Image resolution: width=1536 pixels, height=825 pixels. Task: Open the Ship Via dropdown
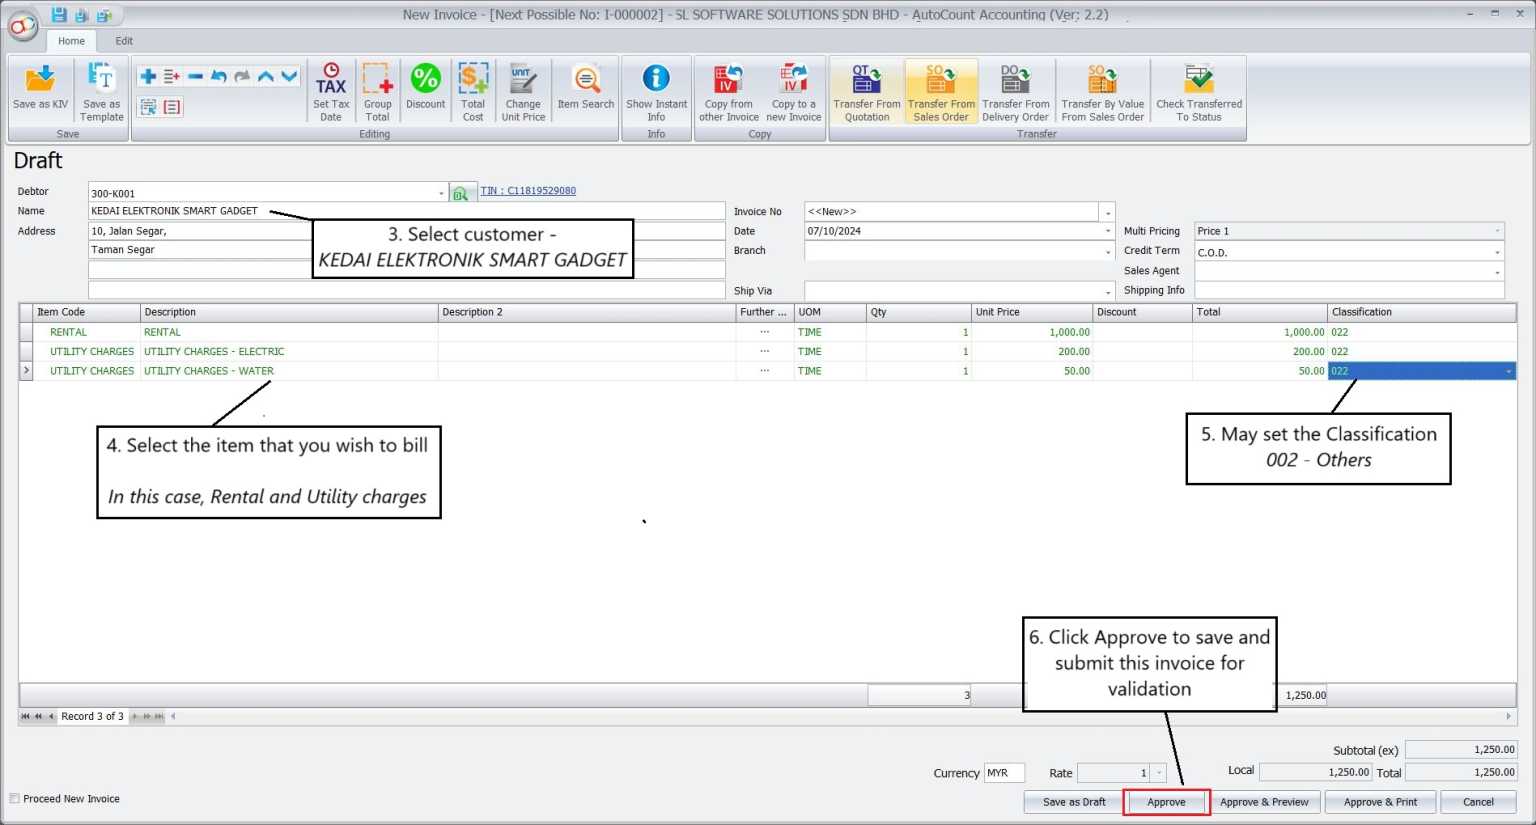(x=1107, y=291)
